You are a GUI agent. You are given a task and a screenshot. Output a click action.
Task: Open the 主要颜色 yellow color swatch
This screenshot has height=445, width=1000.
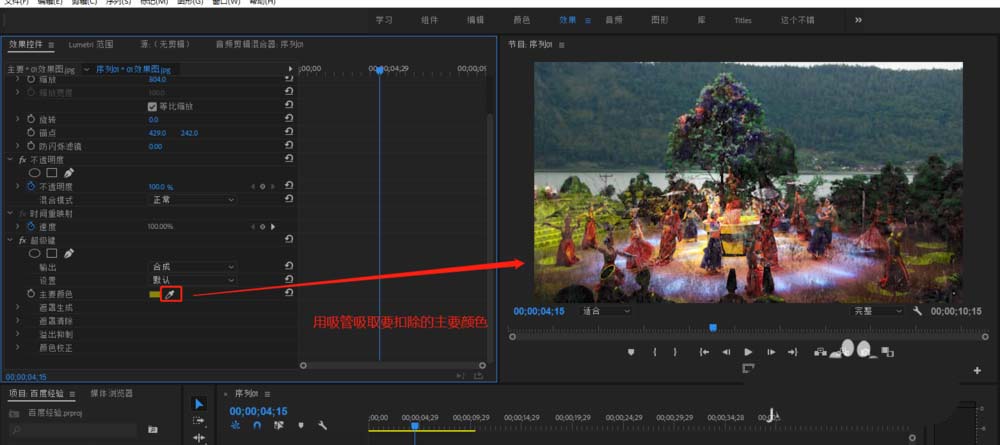[155, 294]
